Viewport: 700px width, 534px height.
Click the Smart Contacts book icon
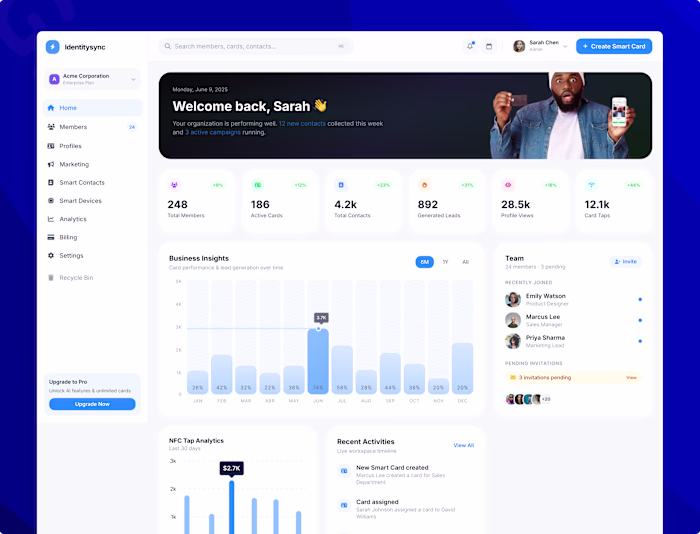(51, 183)
